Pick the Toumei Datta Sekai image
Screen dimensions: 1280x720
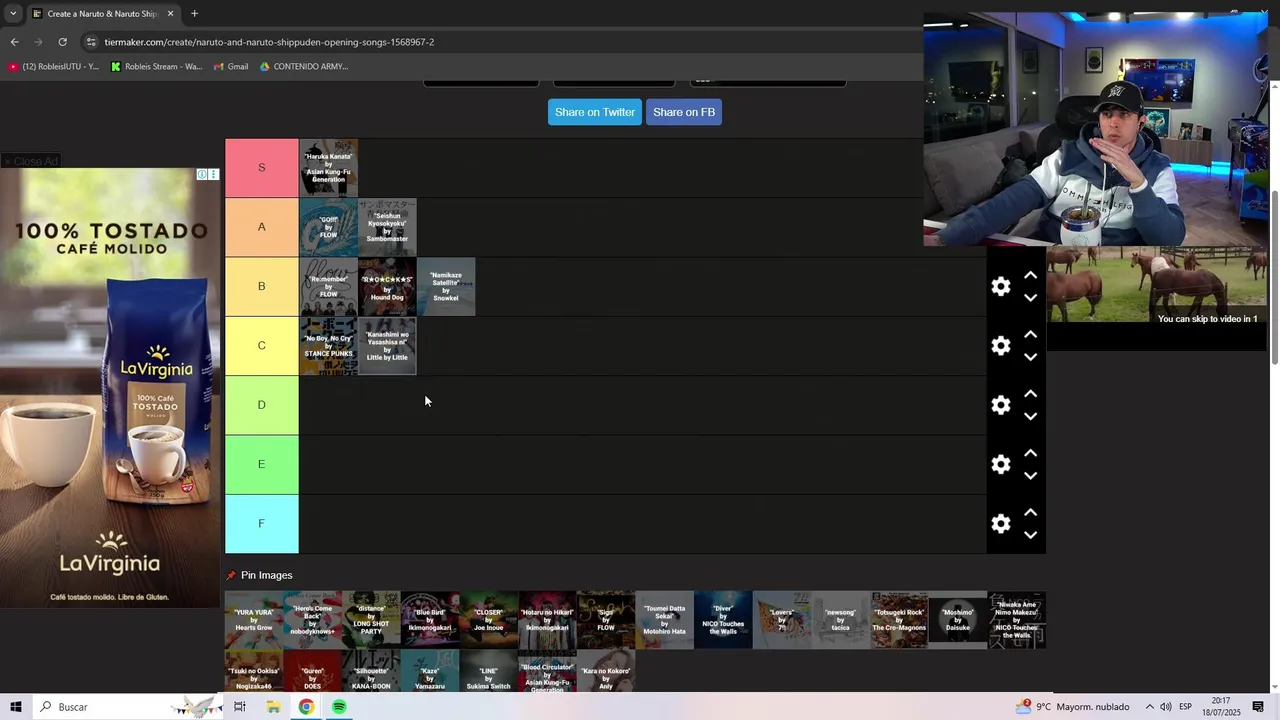(665, 620)
